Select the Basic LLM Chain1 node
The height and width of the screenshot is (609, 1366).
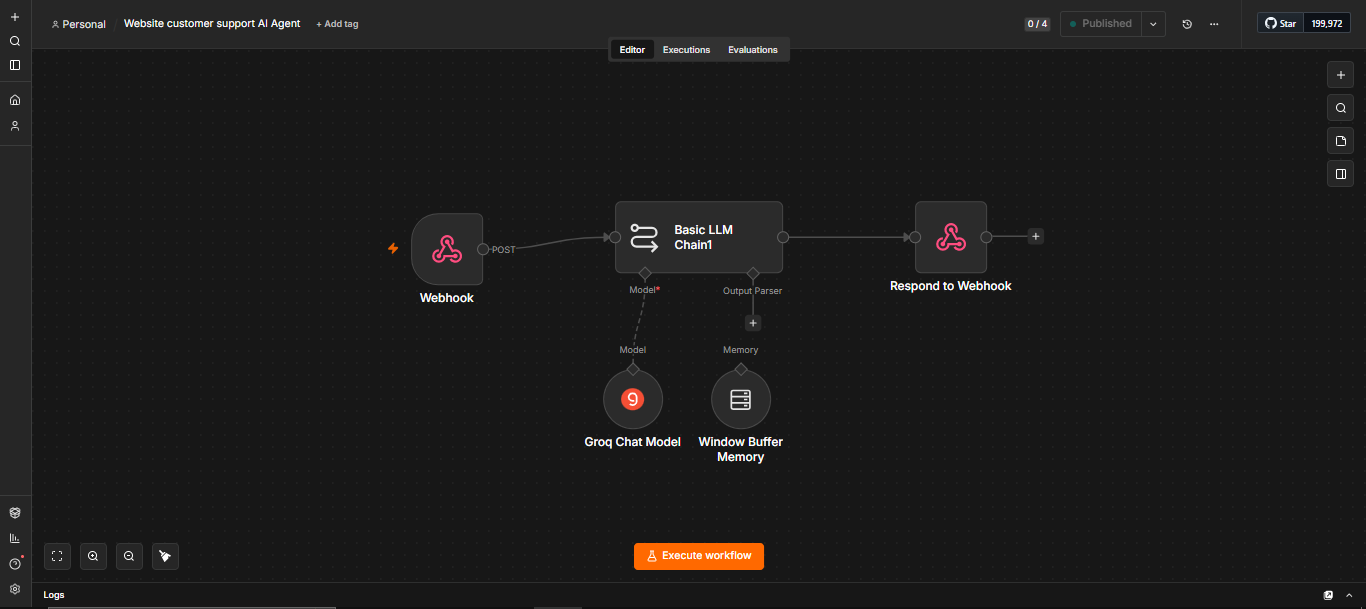(699, 237)
